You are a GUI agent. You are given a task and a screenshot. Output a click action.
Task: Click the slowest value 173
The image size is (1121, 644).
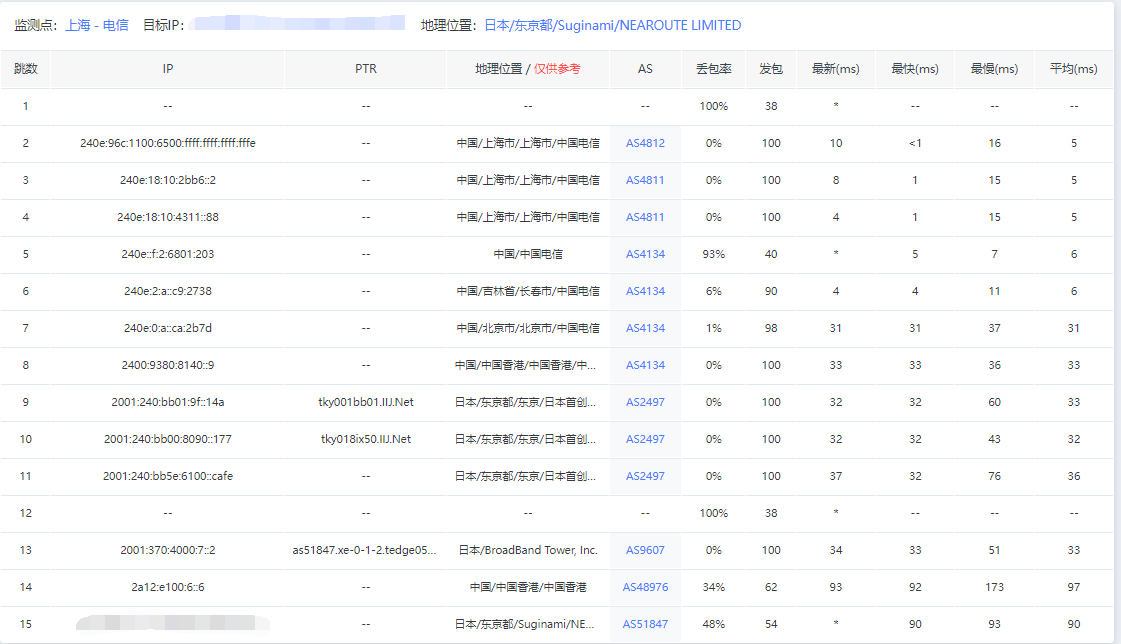pyautogui.click(x=994, y=587)
